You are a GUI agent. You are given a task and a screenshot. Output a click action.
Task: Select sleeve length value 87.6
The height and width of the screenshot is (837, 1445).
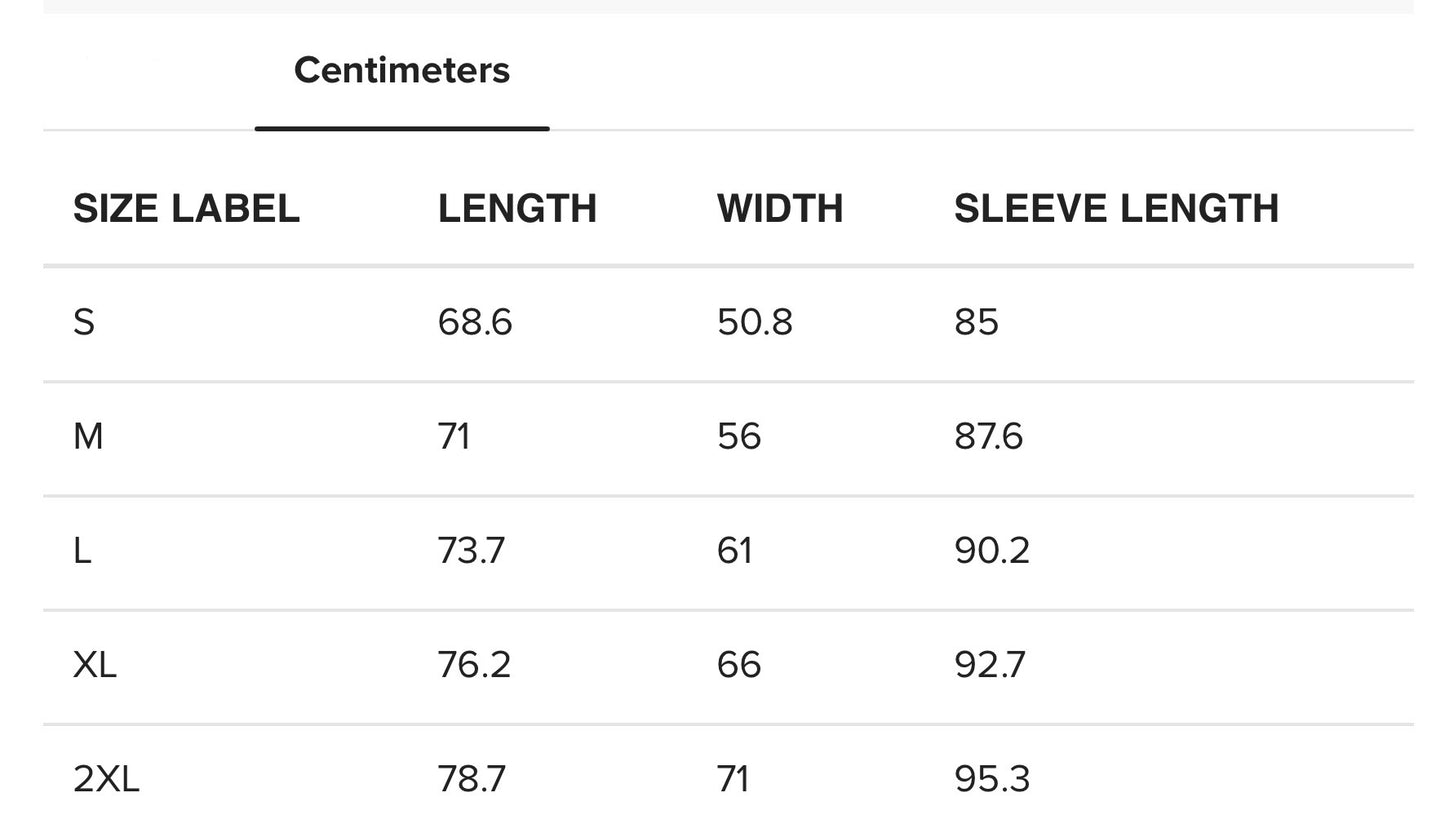click(988, 437)
